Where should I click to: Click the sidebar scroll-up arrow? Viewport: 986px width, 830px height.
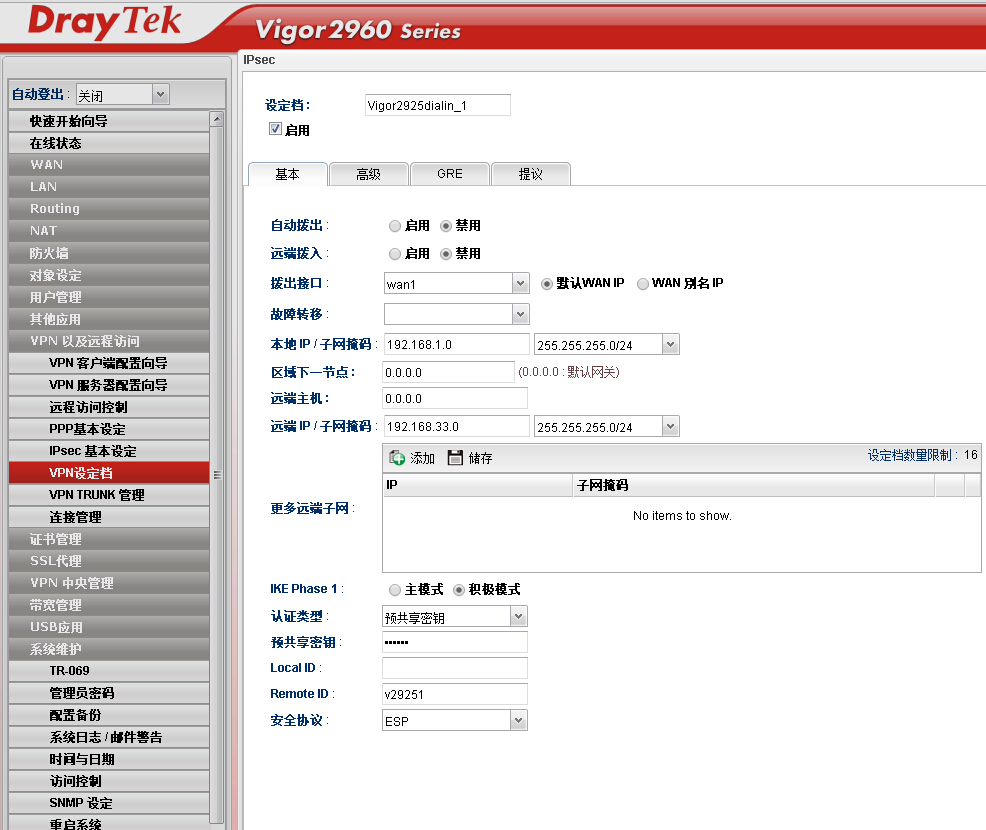(x=216, y=118)
